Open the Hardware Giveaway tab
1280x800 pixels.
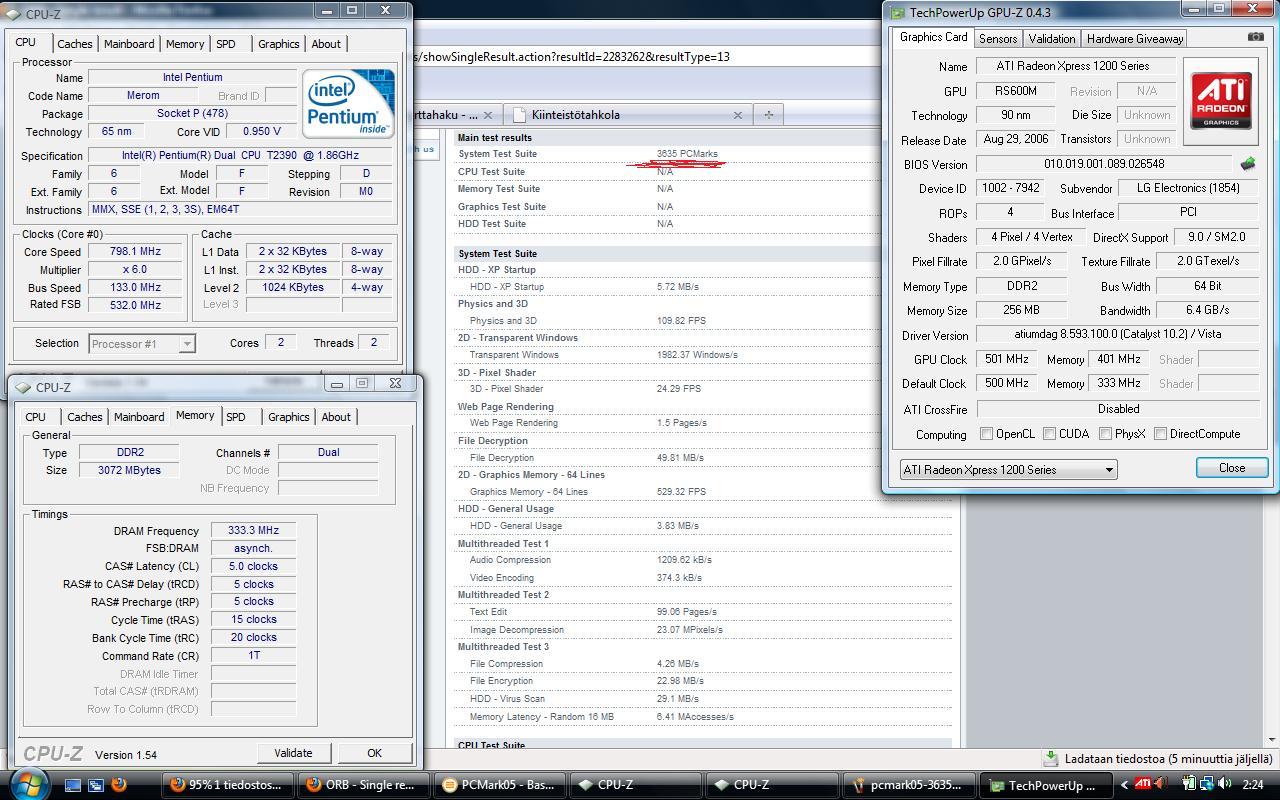(x=1134, y=39)
